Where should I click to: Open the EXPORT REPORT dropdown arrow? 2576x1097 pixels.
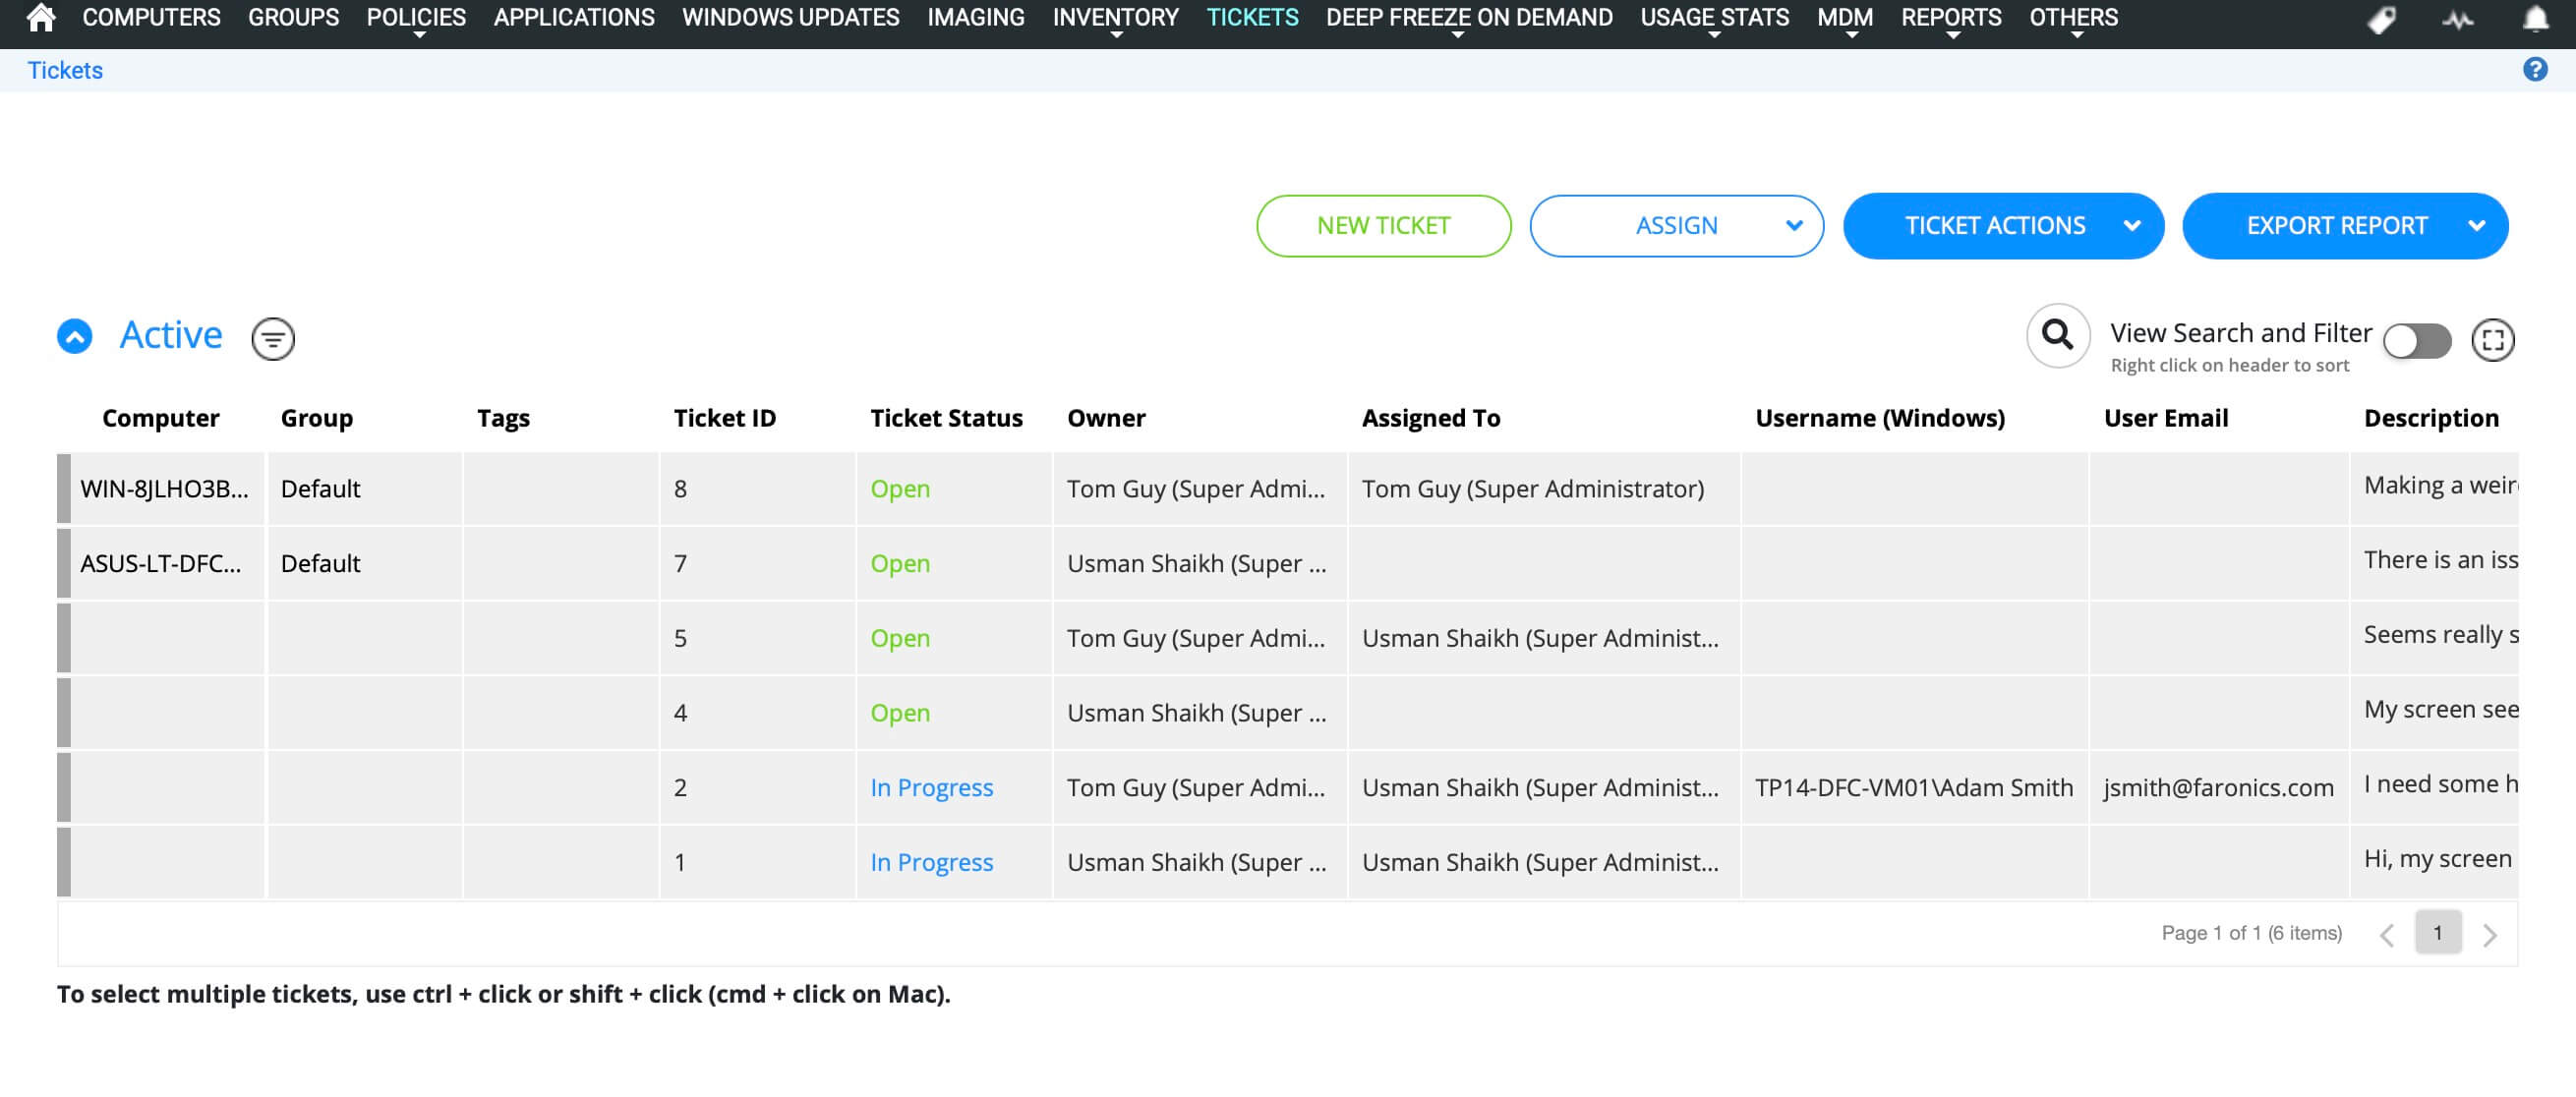pyautogui.click(x=2476, y=225)
